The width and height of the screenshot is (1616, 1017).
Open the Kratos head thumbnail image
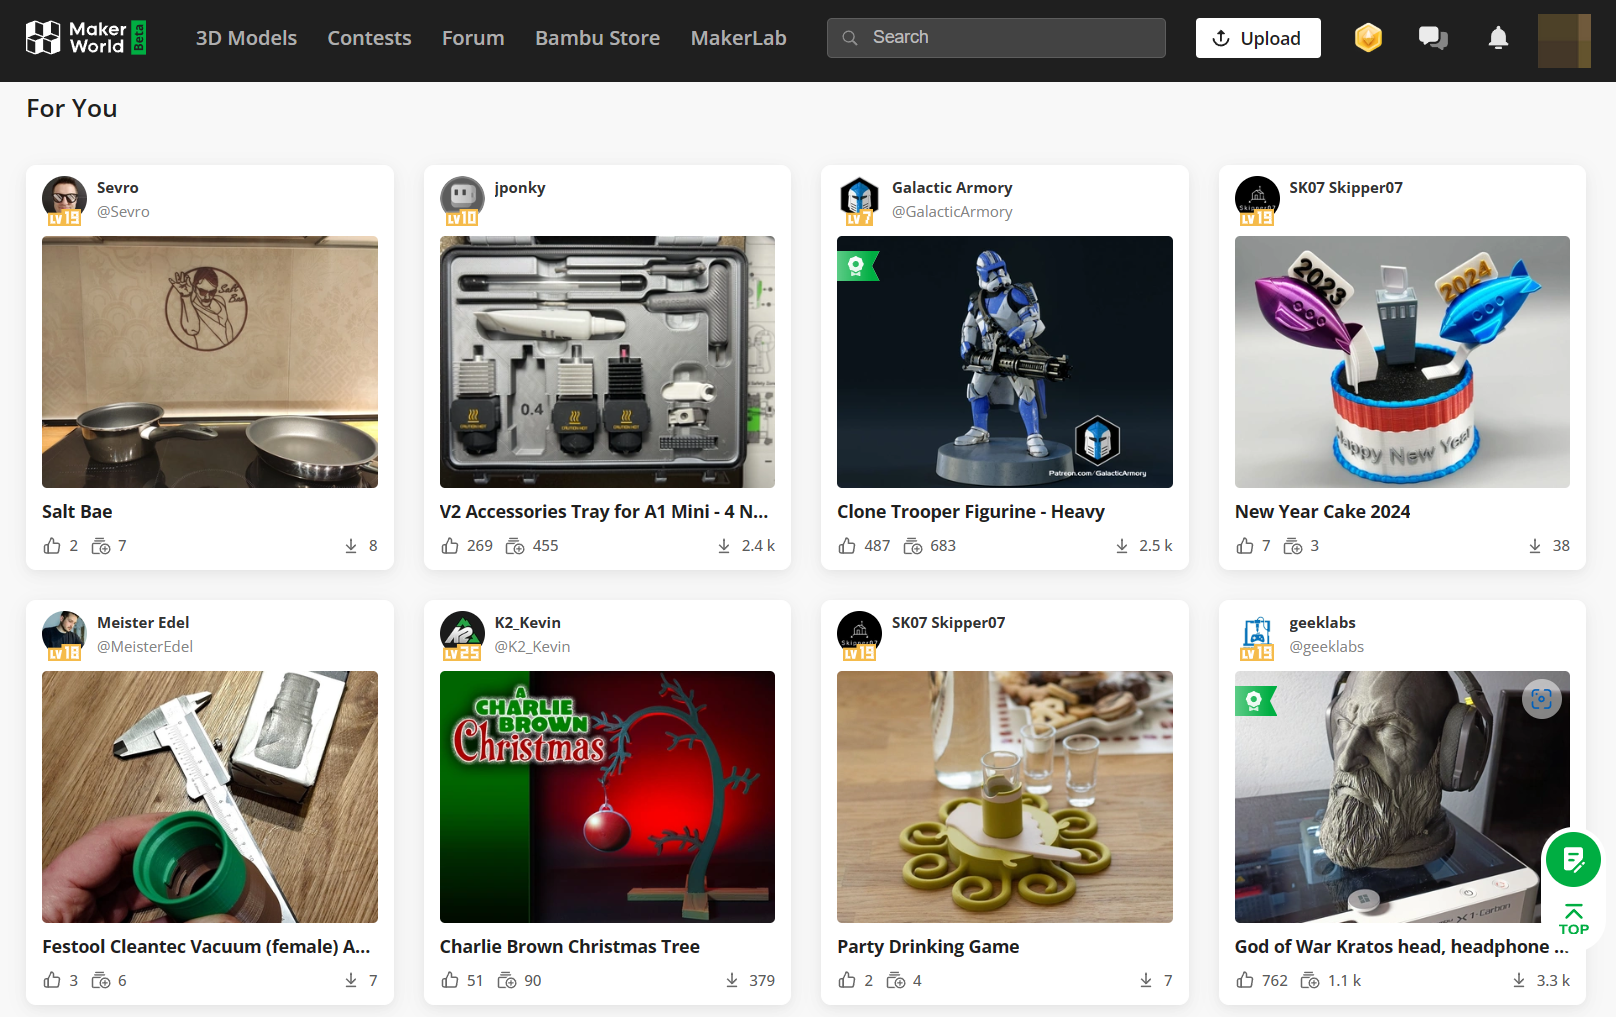coord(1402,797)
